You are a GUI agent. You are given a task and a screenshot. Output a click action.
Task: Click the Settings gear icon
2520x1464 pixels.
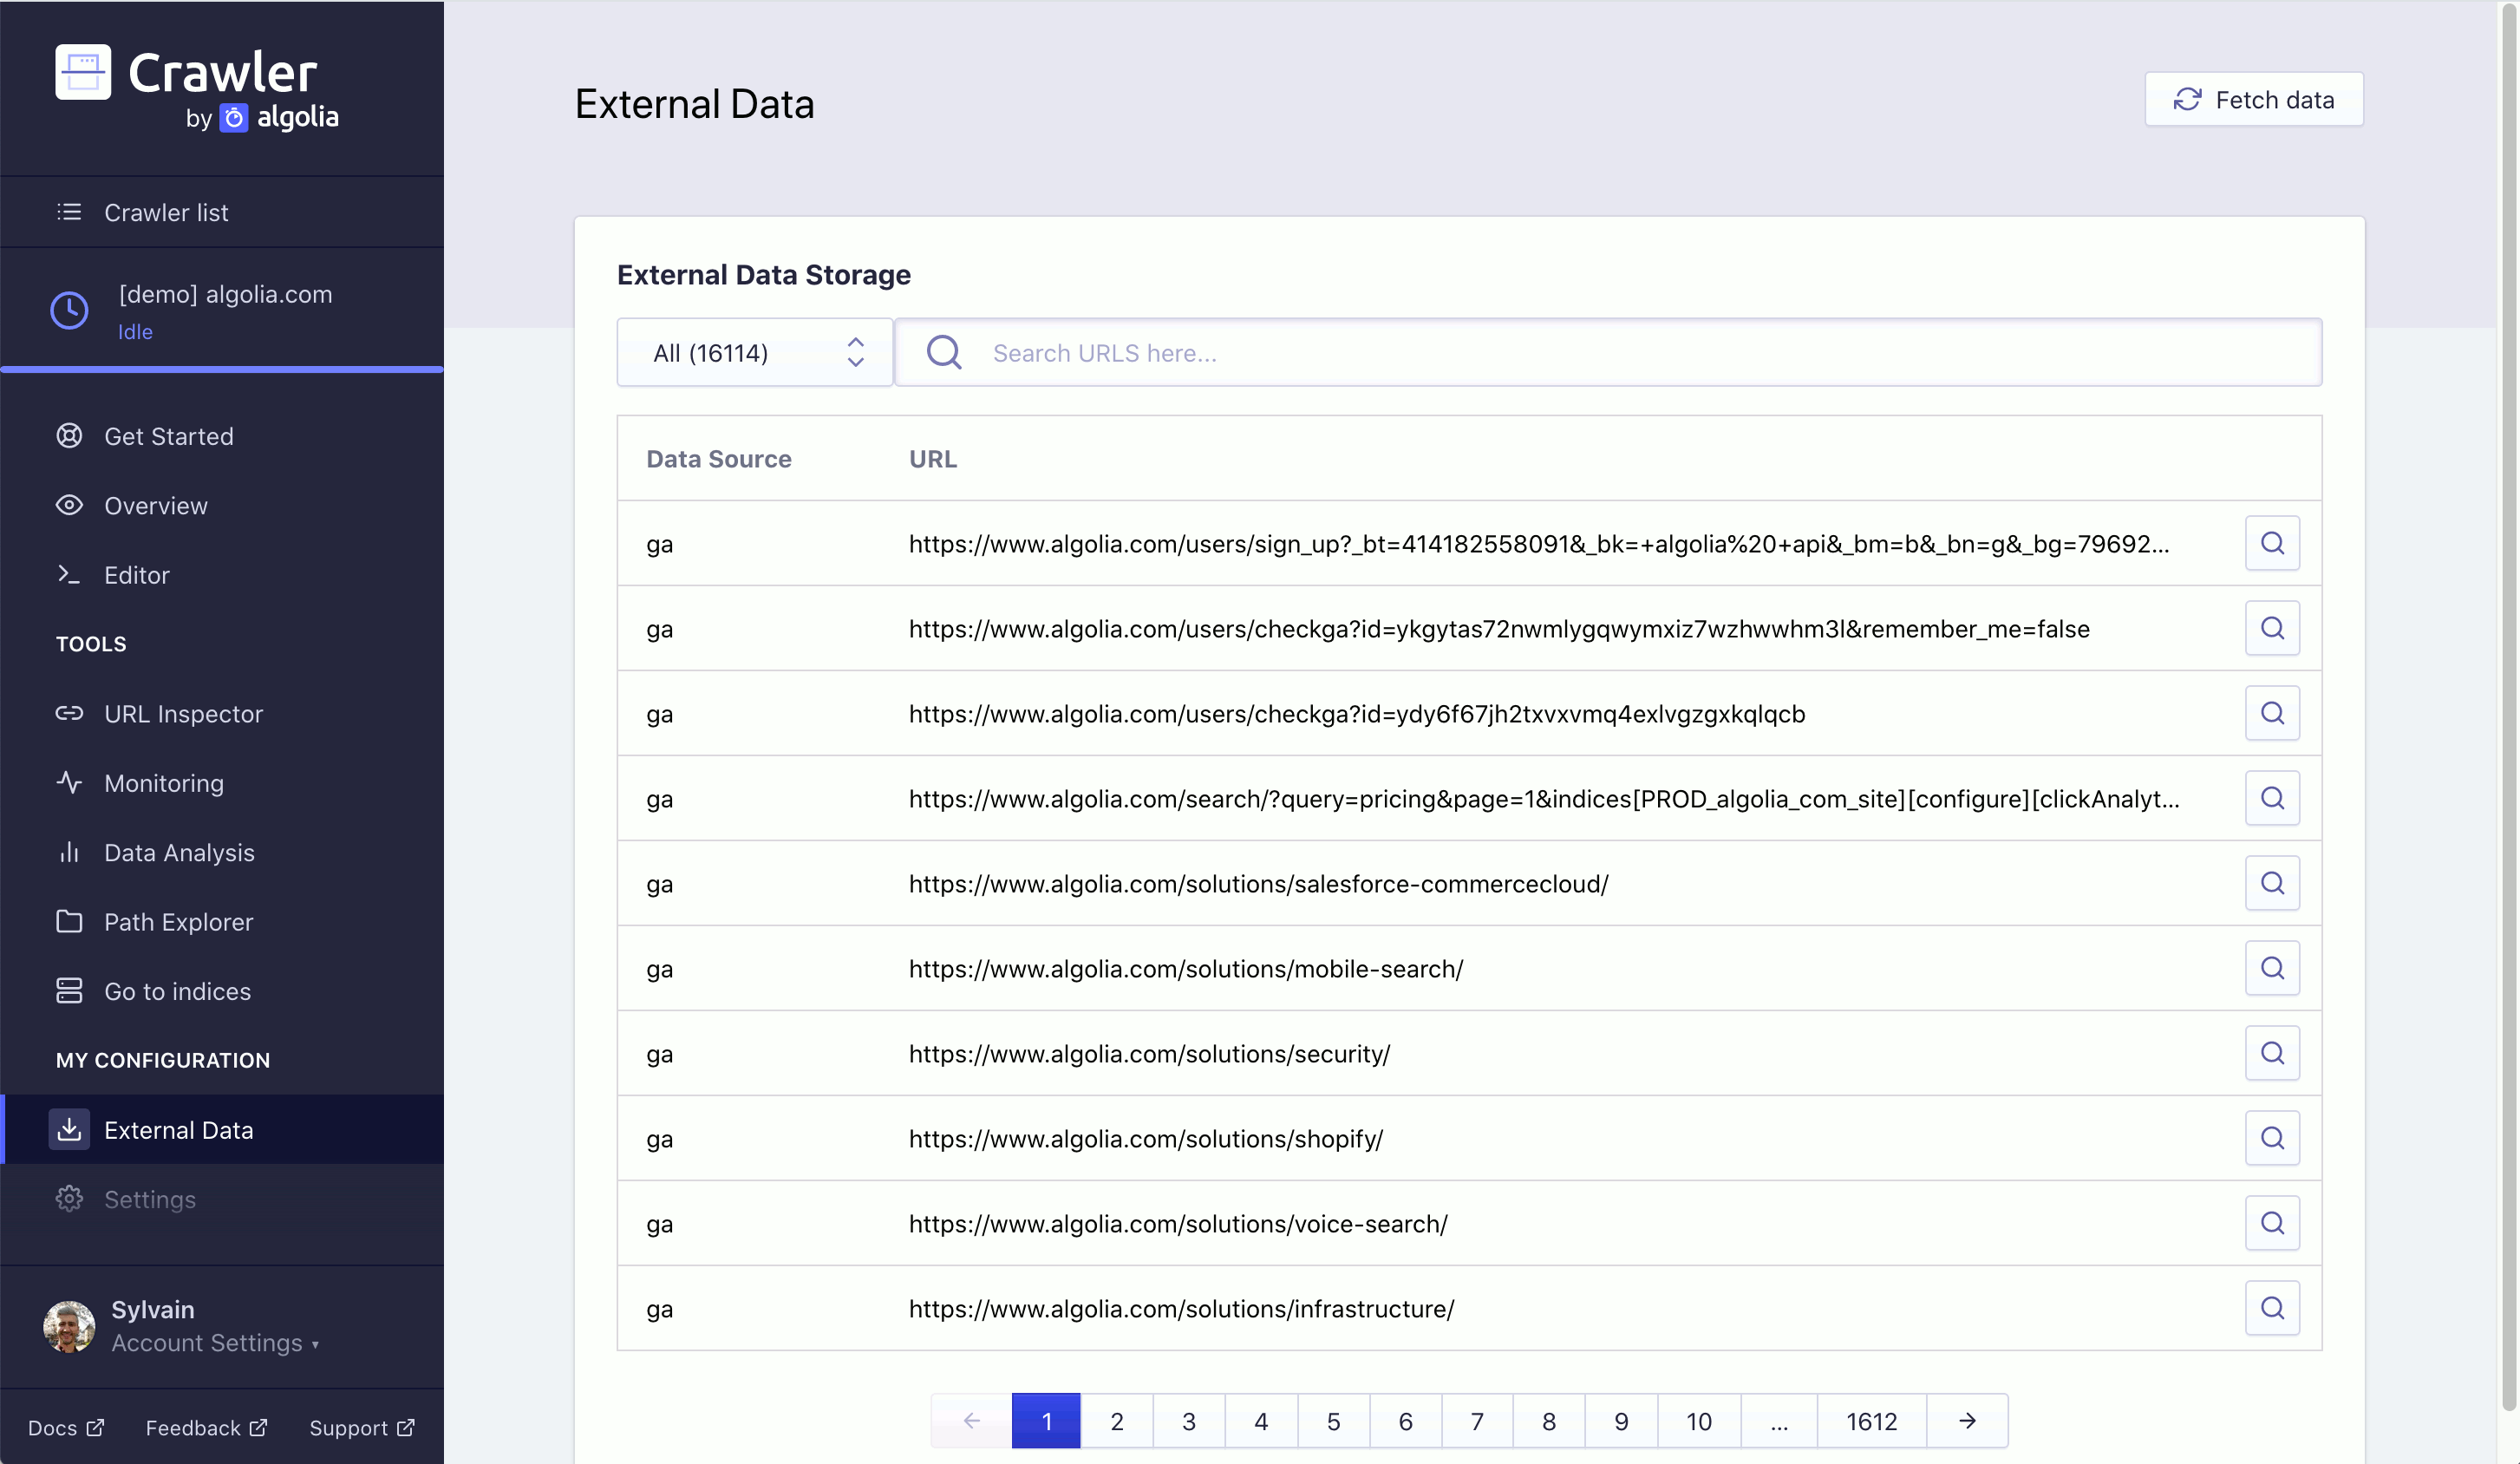pos(69,1199)
